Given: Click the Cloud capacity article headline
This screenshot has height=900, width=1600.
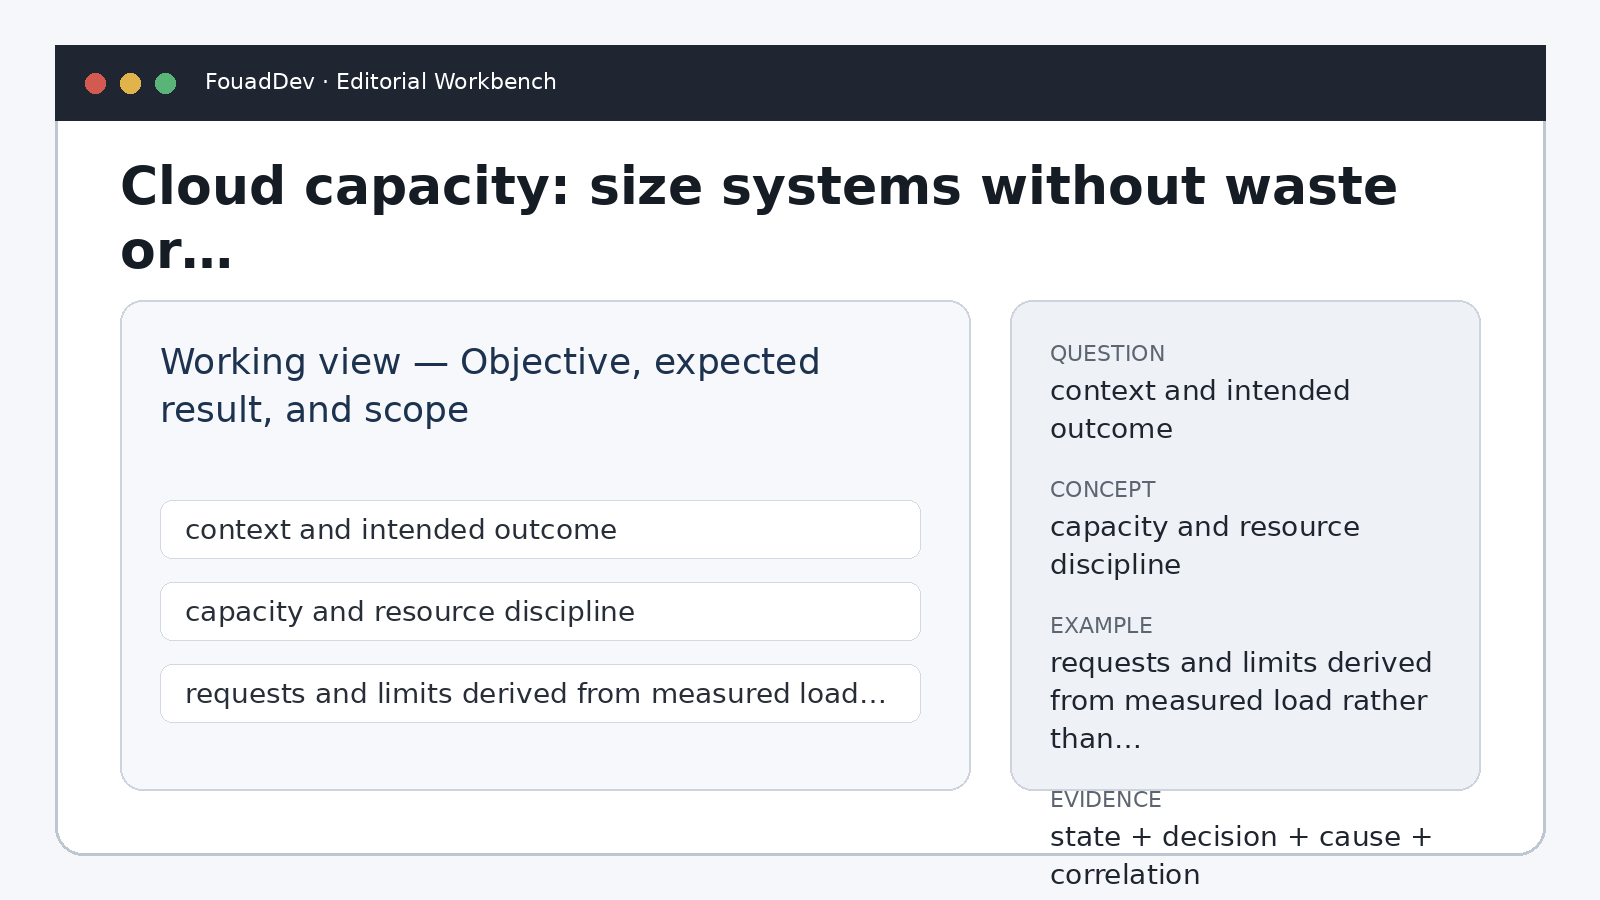Looking at the screenshot, I should pos(759,217).
